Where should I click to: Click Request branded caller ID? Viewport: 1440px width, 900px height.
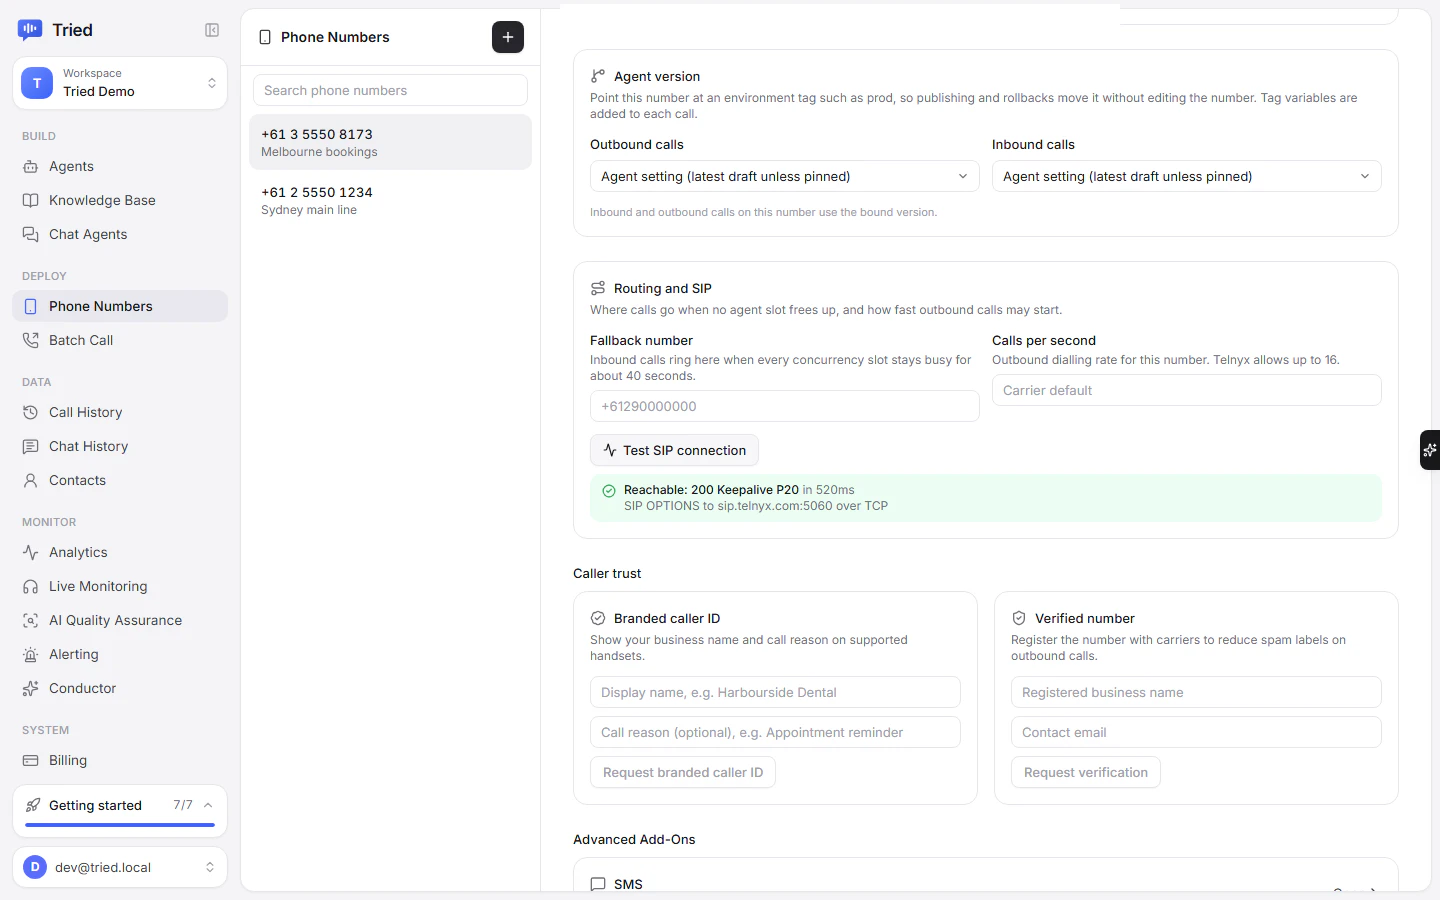pyautogui.click(x=683, y=772)
